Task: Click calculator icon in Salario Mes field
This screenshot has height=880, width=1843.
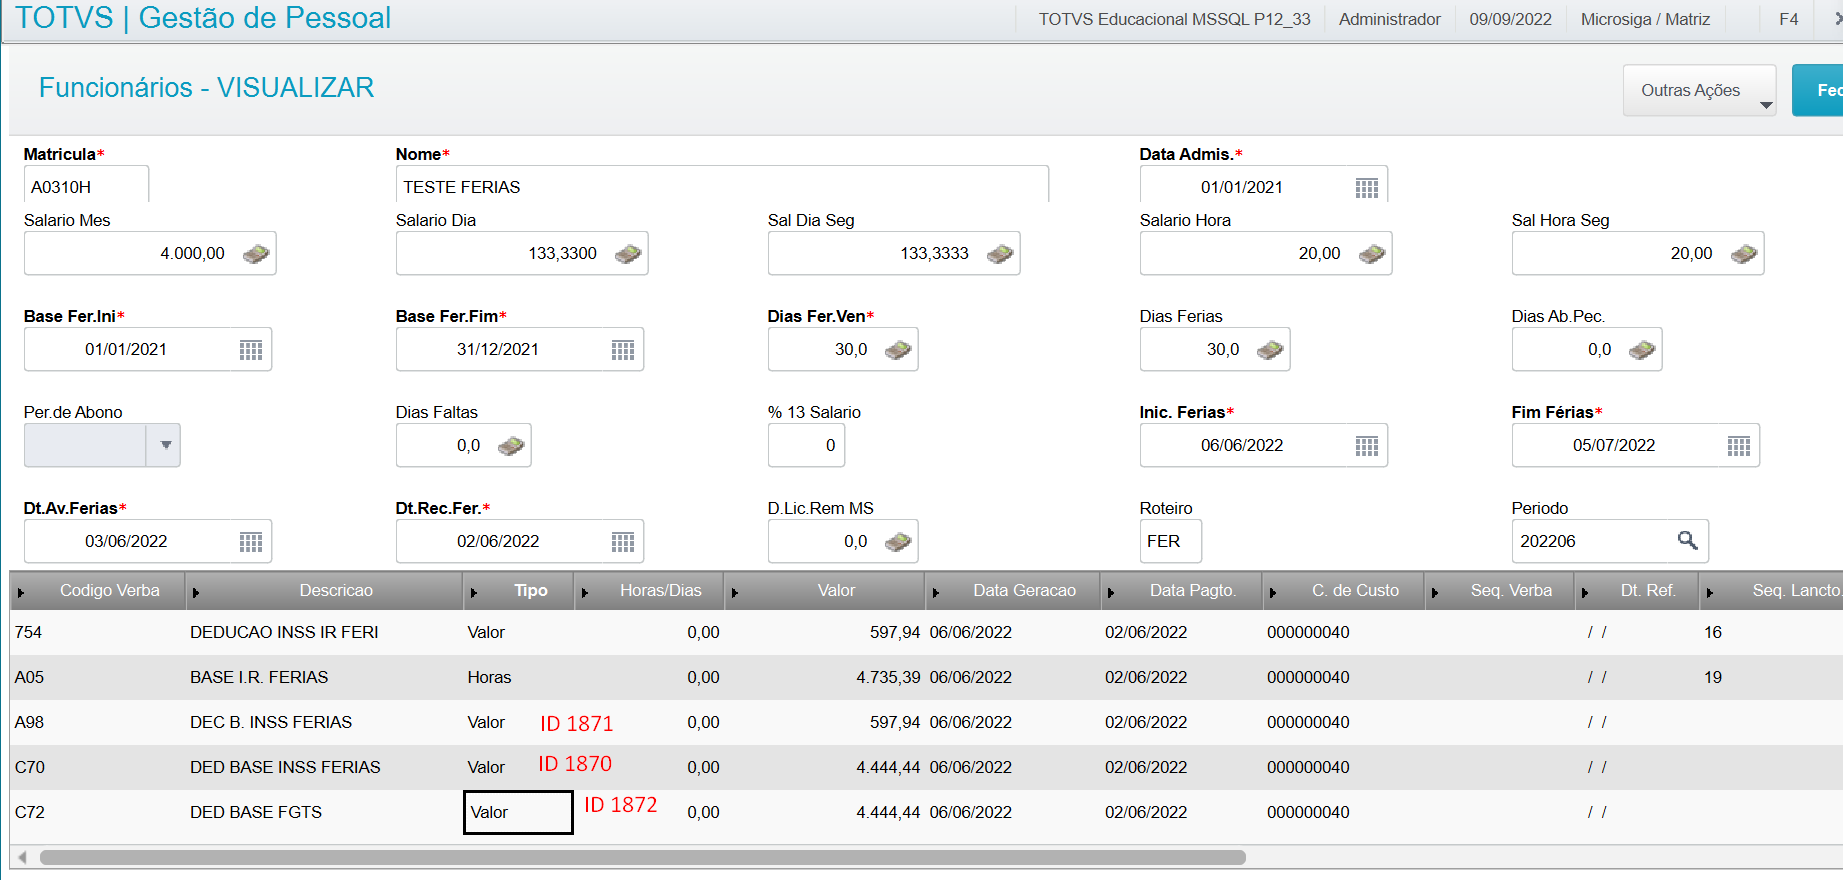Action: coord(256,254)
